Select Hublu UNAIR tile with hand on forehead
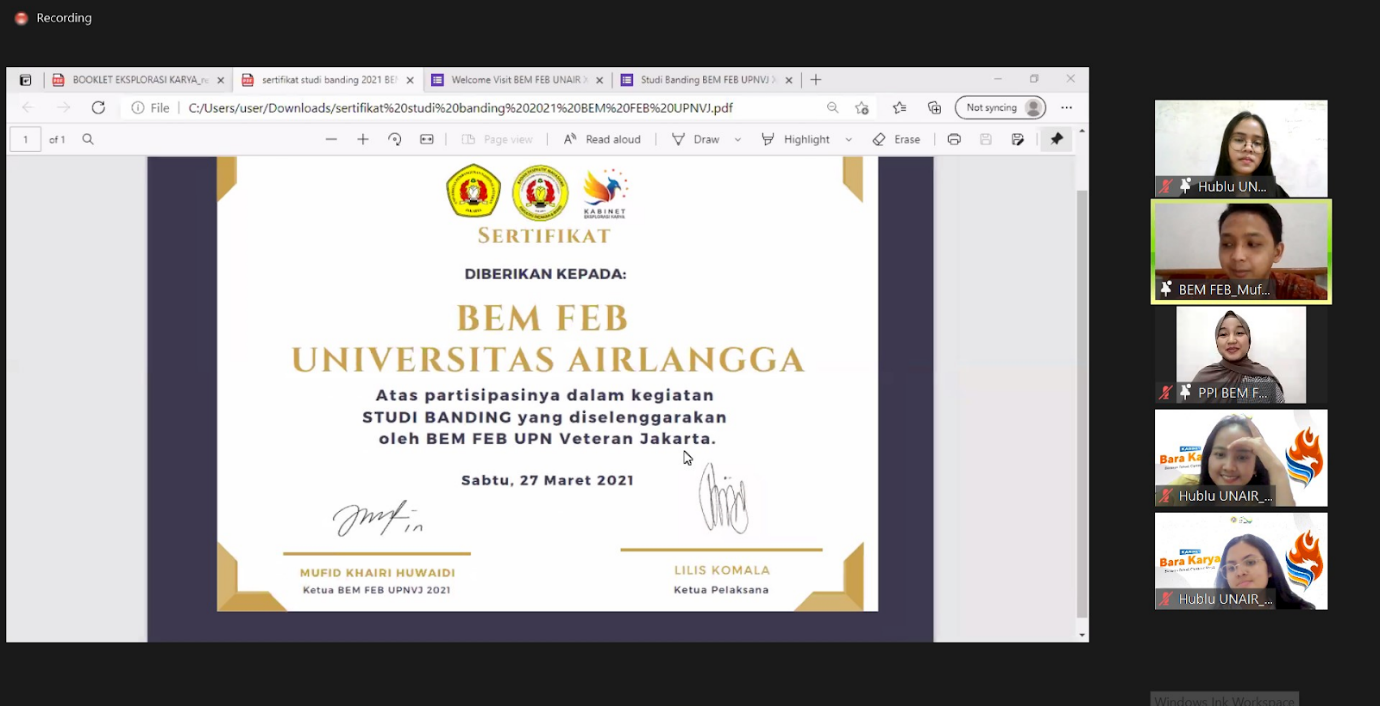Screen dimensions: 1380x706 (1241, 458)
